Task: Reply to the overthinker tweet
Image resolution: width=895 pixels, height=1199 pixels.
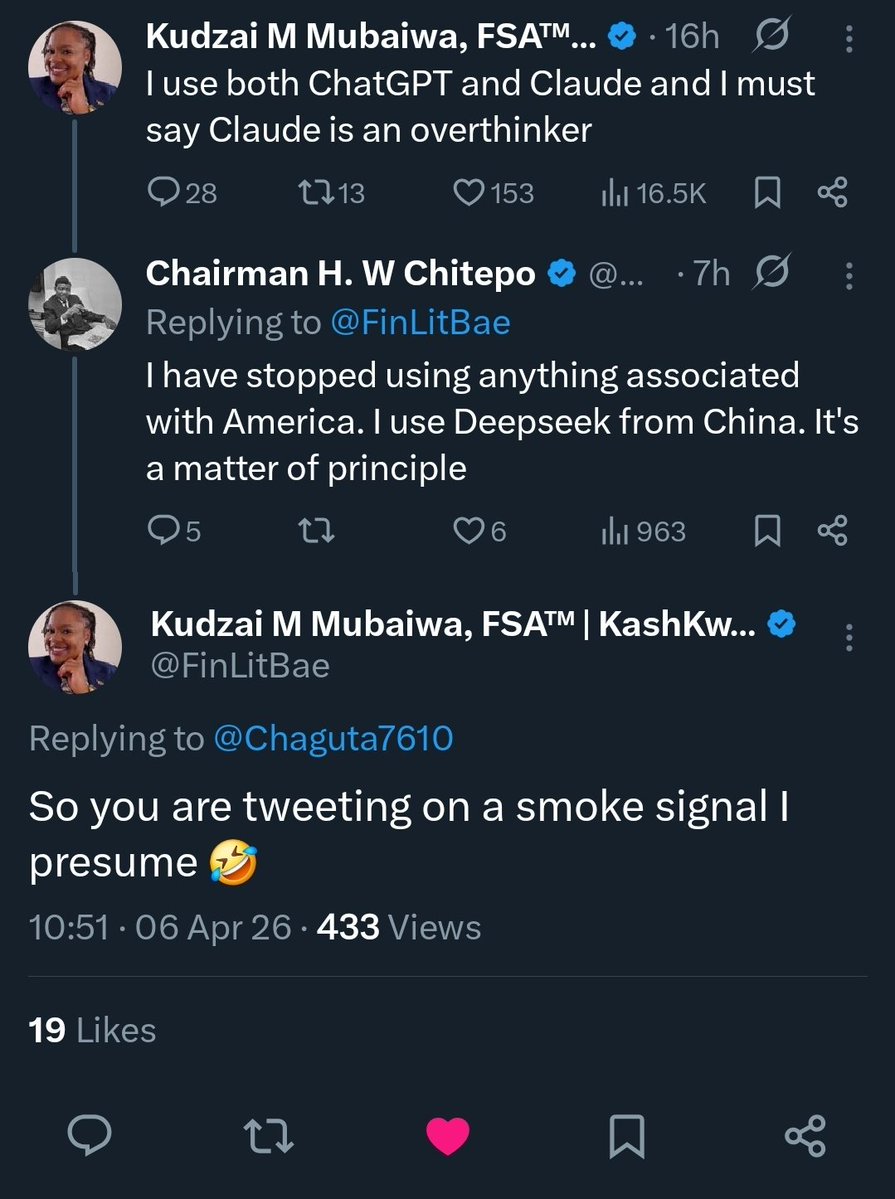Action: pyautogui.click(x=163, y=192)
